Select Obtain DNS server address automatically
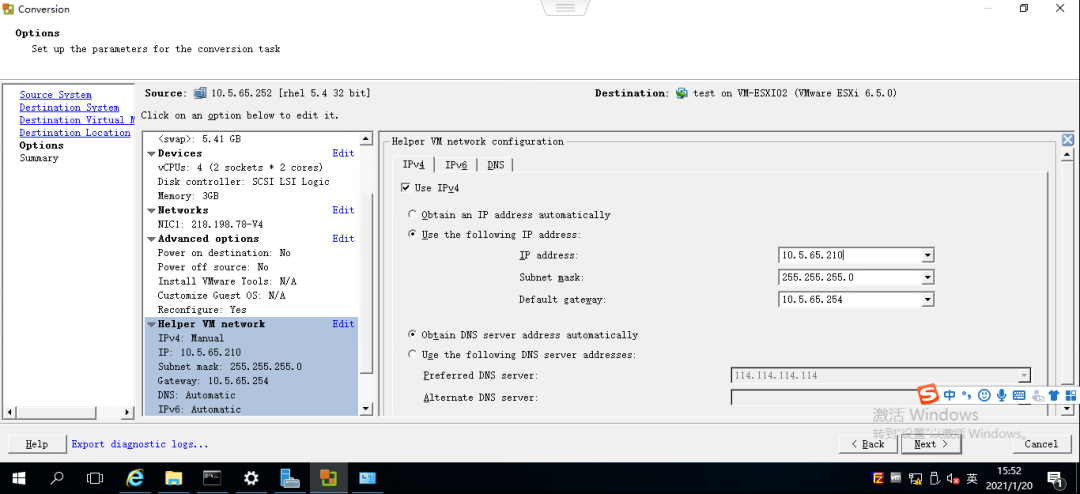This screenshot has height=494, width=1080. coord(413,335)
